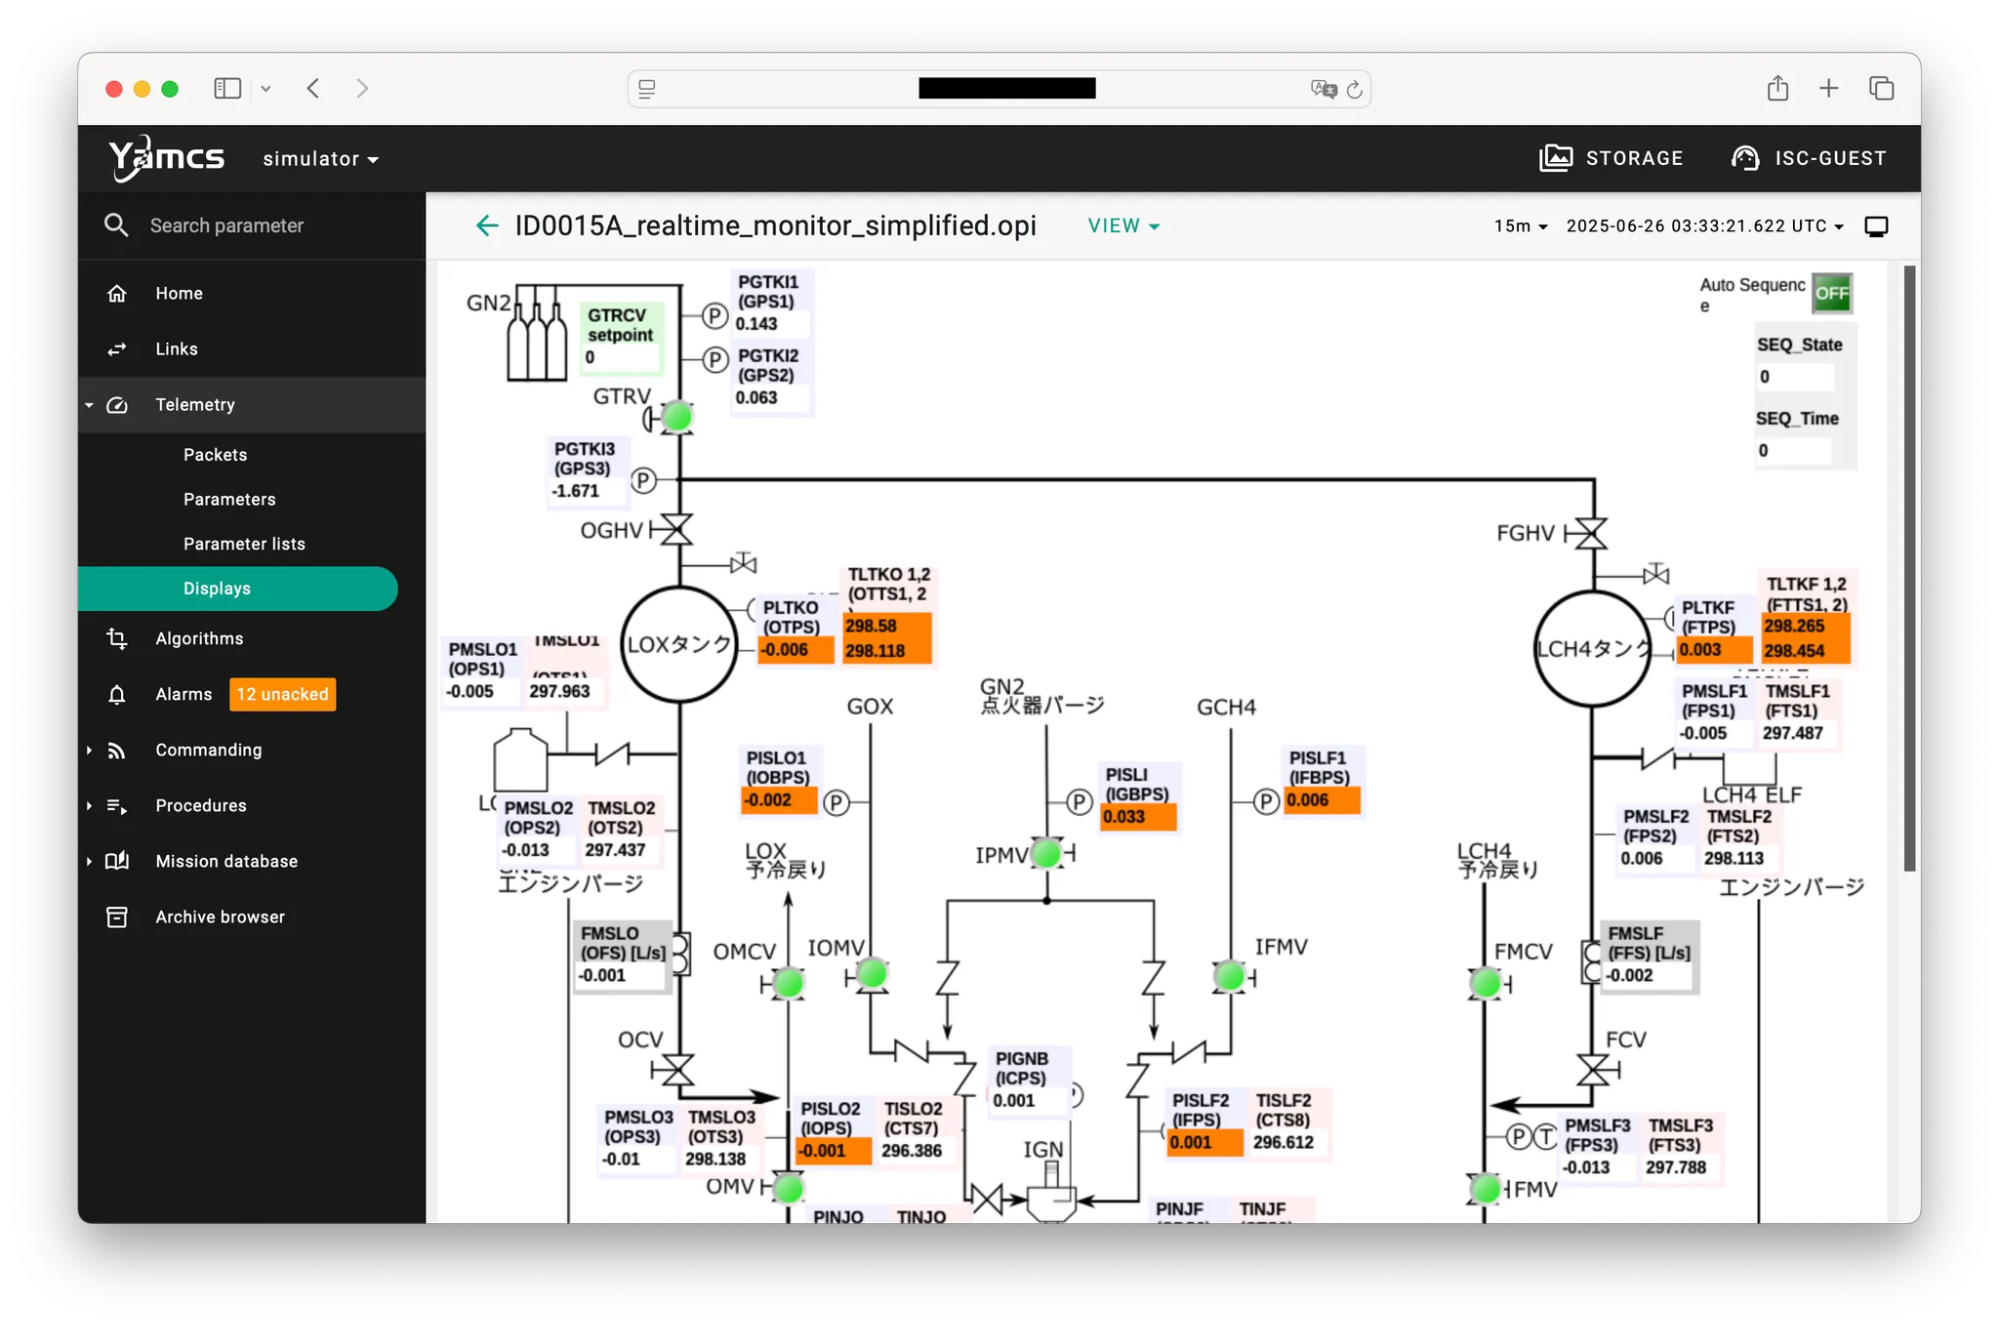Open the simulator instance dropdown
This screenshot has height=1327, width=1999.
[x=320, y=159]
